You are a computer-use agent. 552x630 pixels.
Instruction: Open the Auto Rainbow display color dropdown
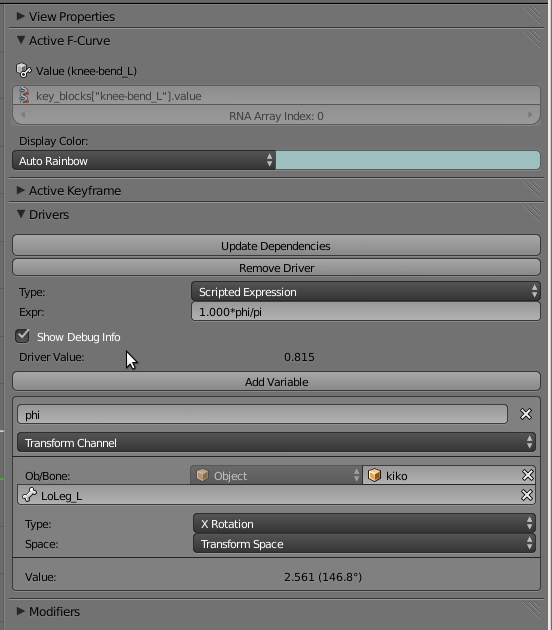pos(144,160)
